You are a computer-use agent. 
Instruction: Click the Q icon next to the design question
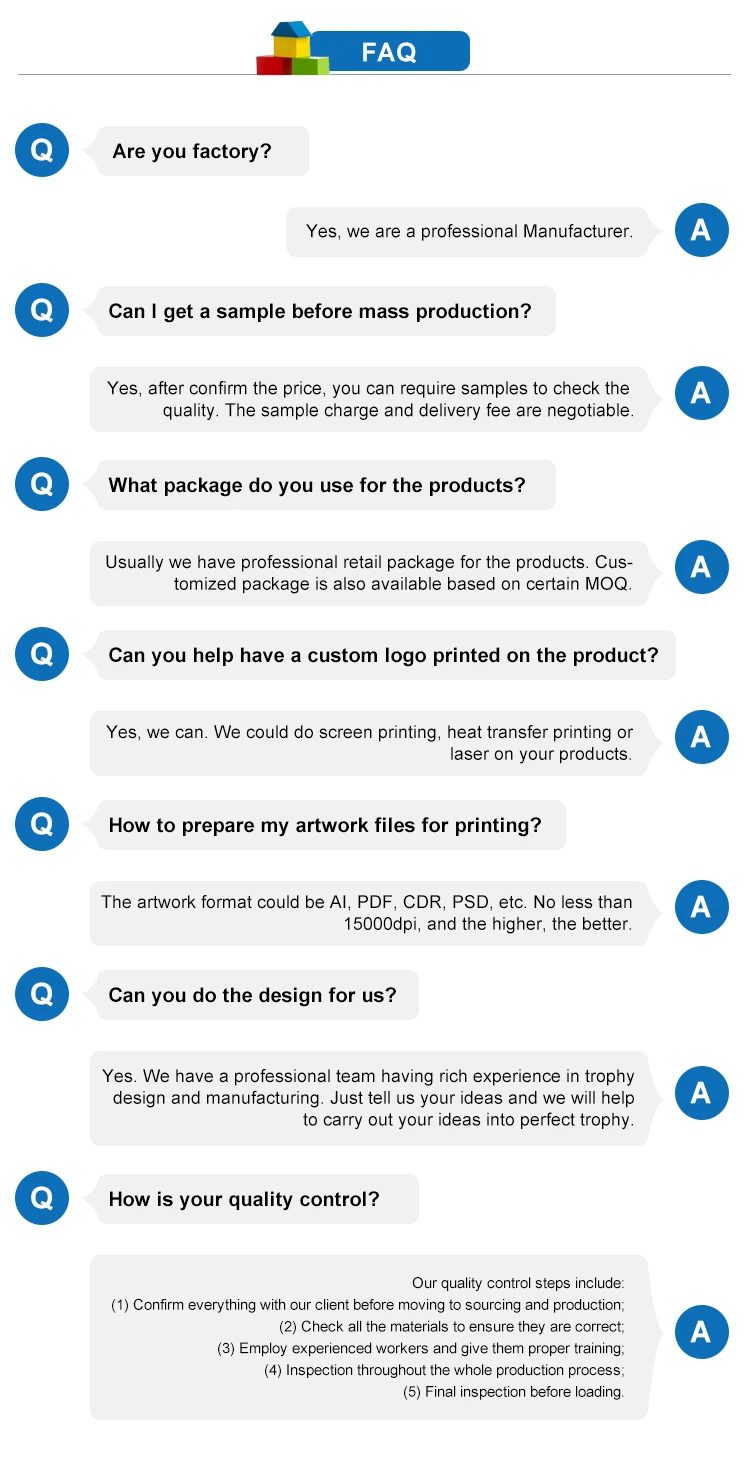coord(42,995)
